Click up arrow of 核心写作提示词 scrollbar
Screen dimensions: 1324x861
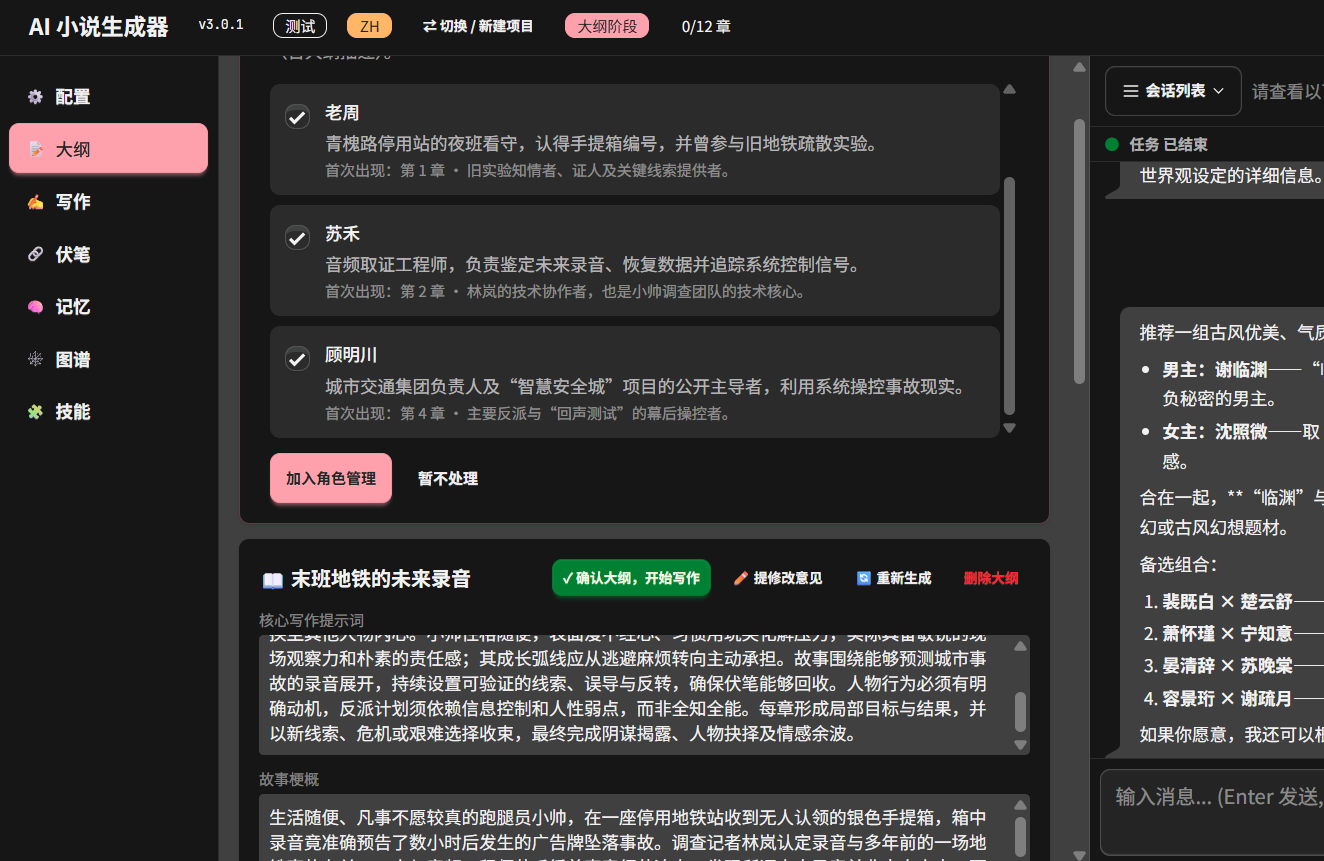1020,646
